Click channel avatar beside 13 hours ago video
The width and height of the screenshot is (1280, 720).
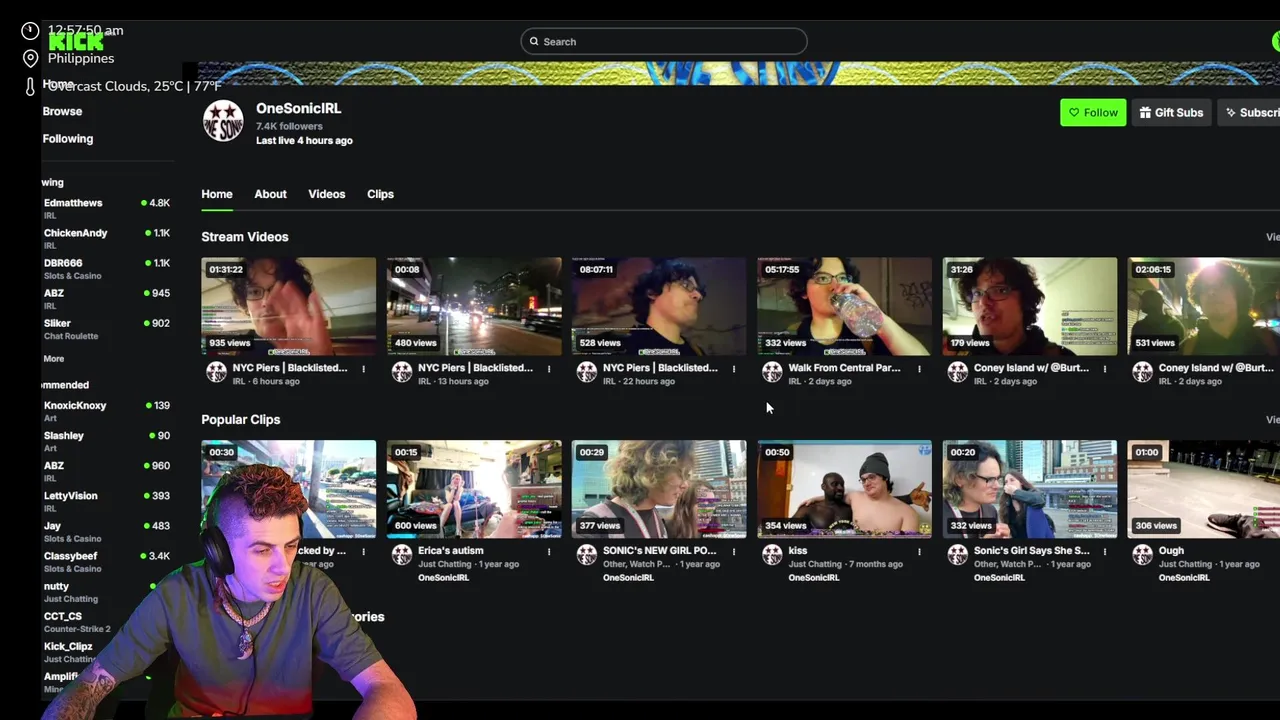tap(402, 373)
